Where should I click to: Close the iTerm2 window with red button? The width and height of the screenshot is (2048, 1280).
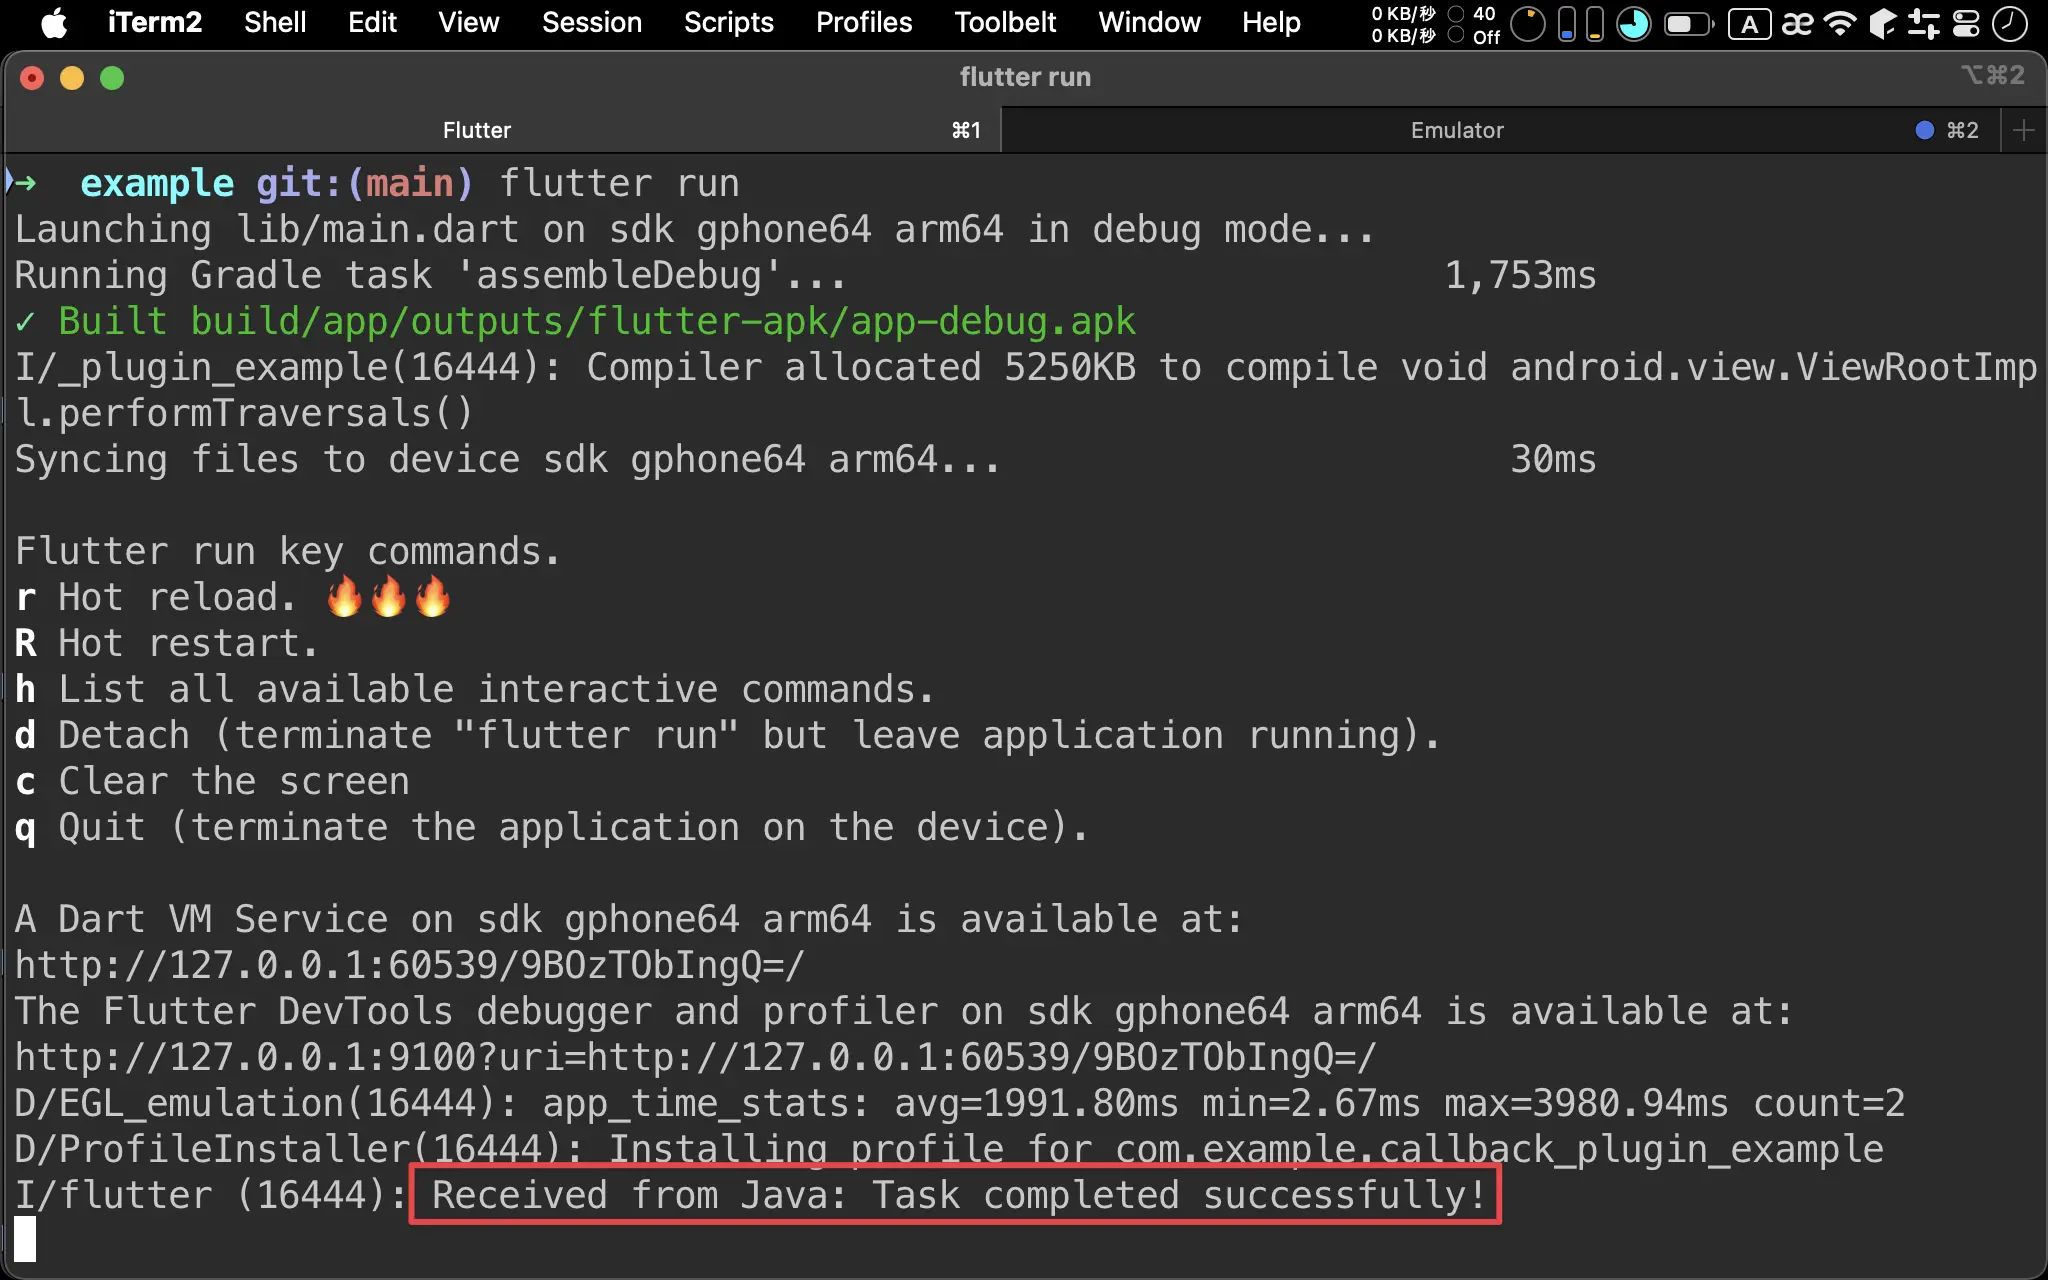(32, 77)
